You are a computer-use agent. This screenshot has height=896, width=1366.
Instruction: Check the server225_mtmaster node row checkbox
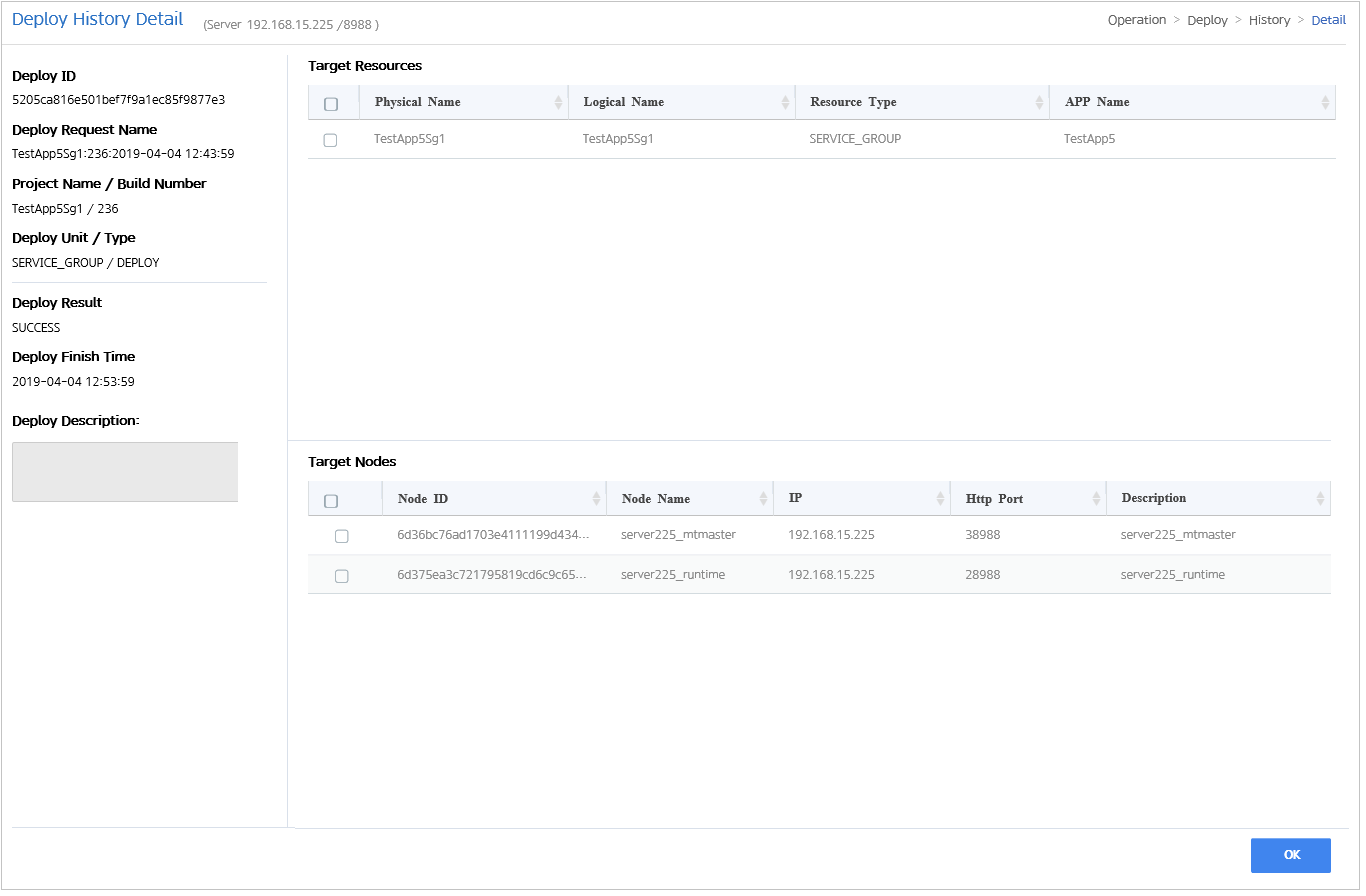[341, 536]
